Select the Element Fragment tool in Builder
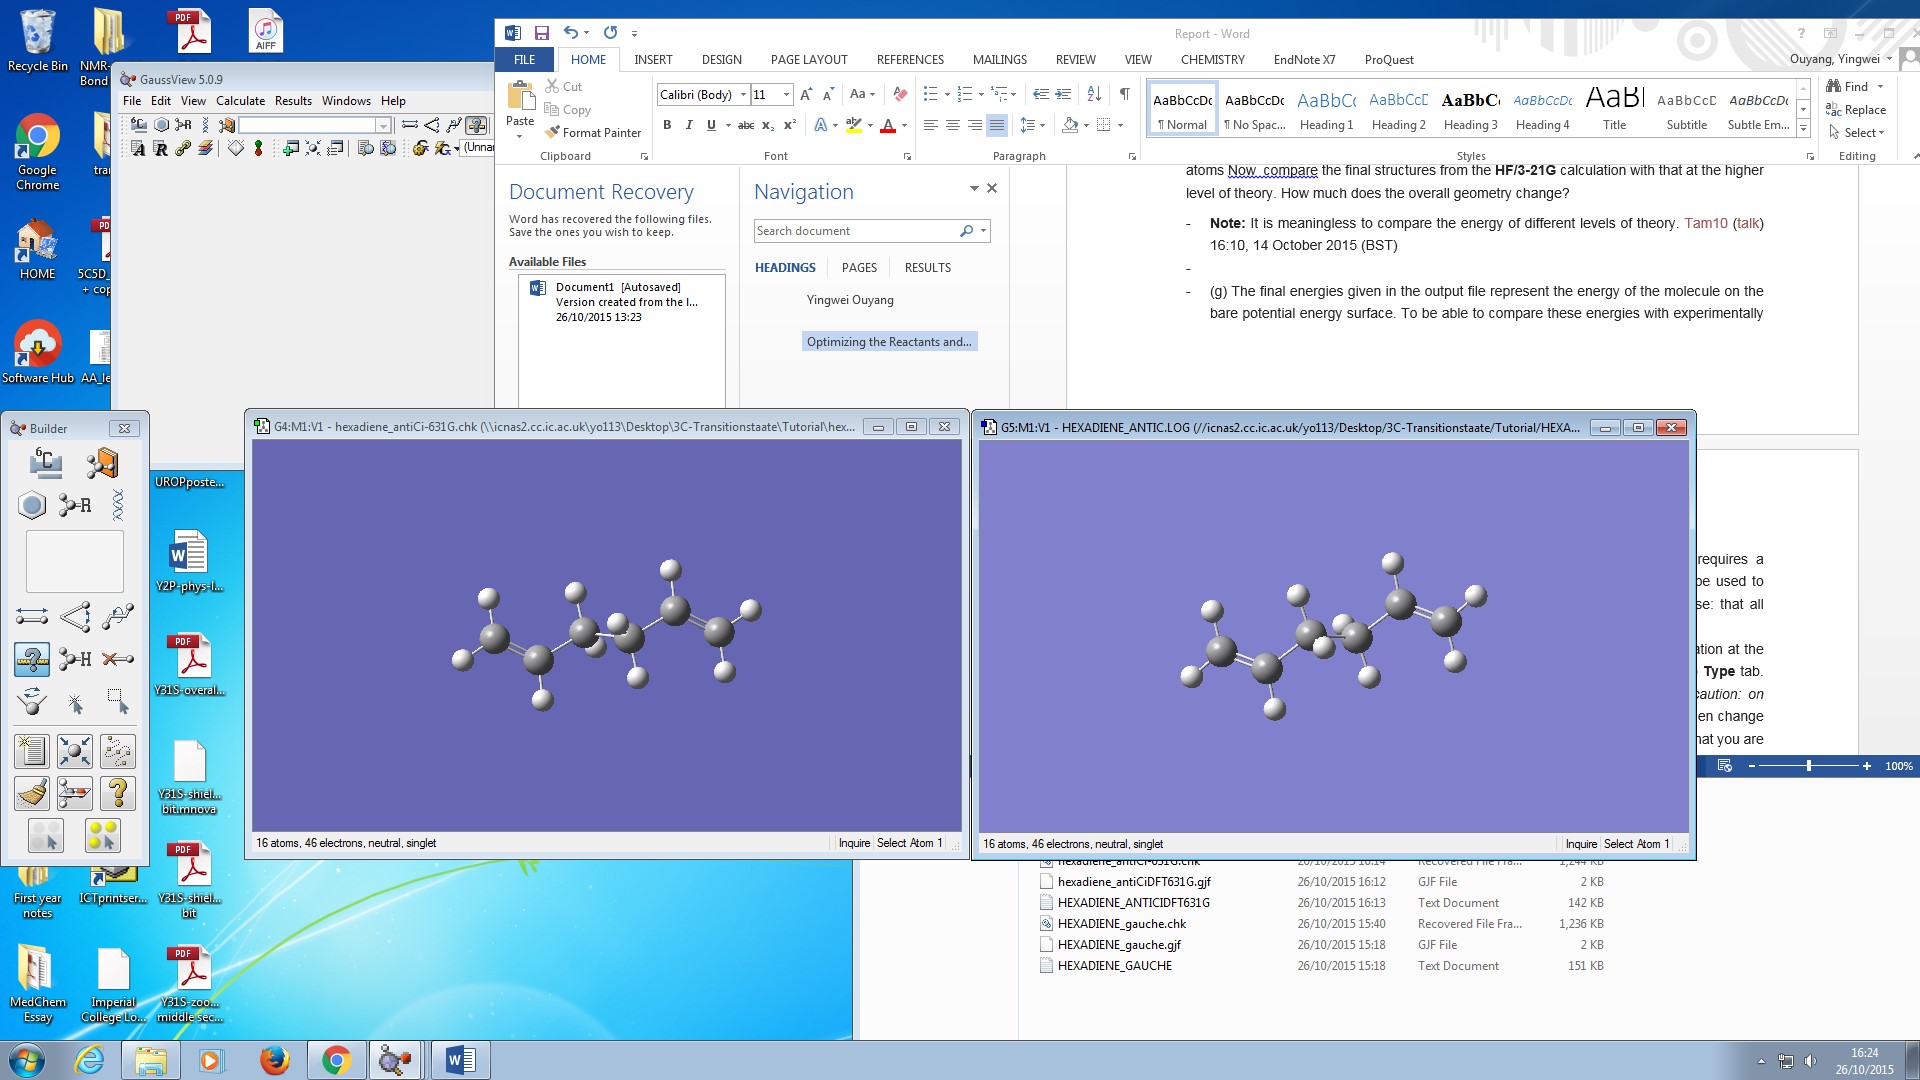The width and height of the screenshot is (1920, 1080). (x=46, y=463)
